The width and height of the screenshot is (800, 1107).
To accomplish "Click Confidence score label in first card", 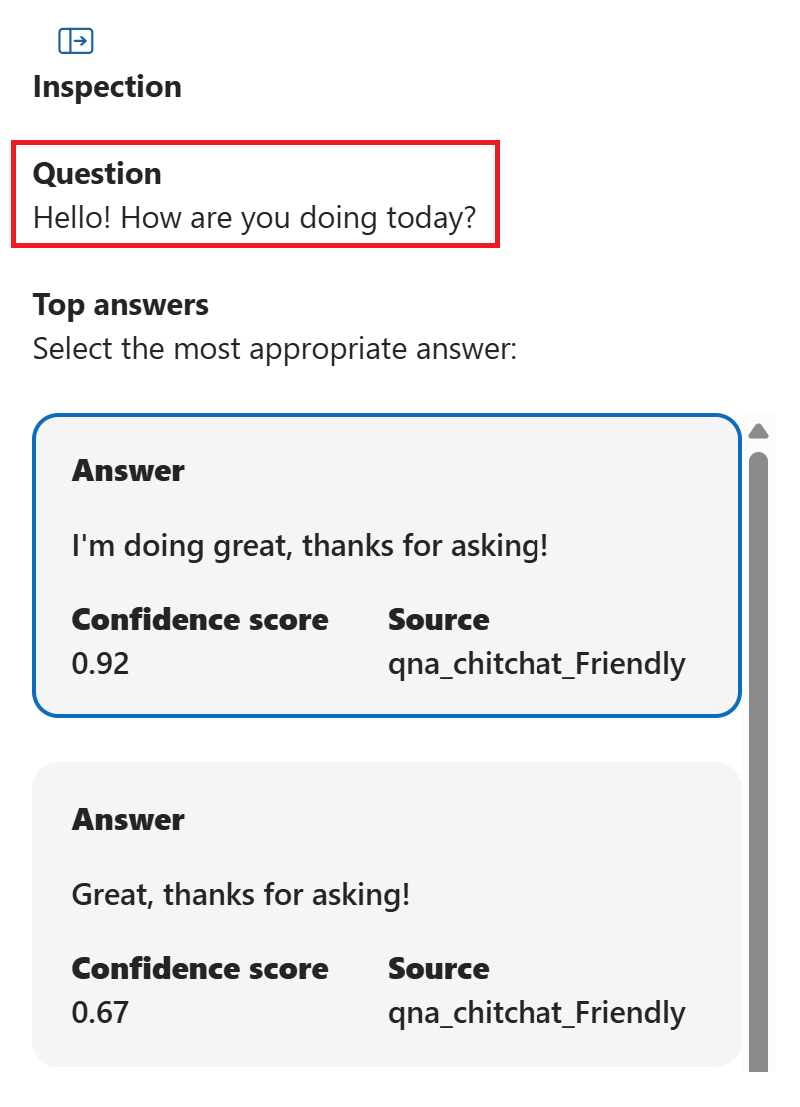I will click(200, 620).
